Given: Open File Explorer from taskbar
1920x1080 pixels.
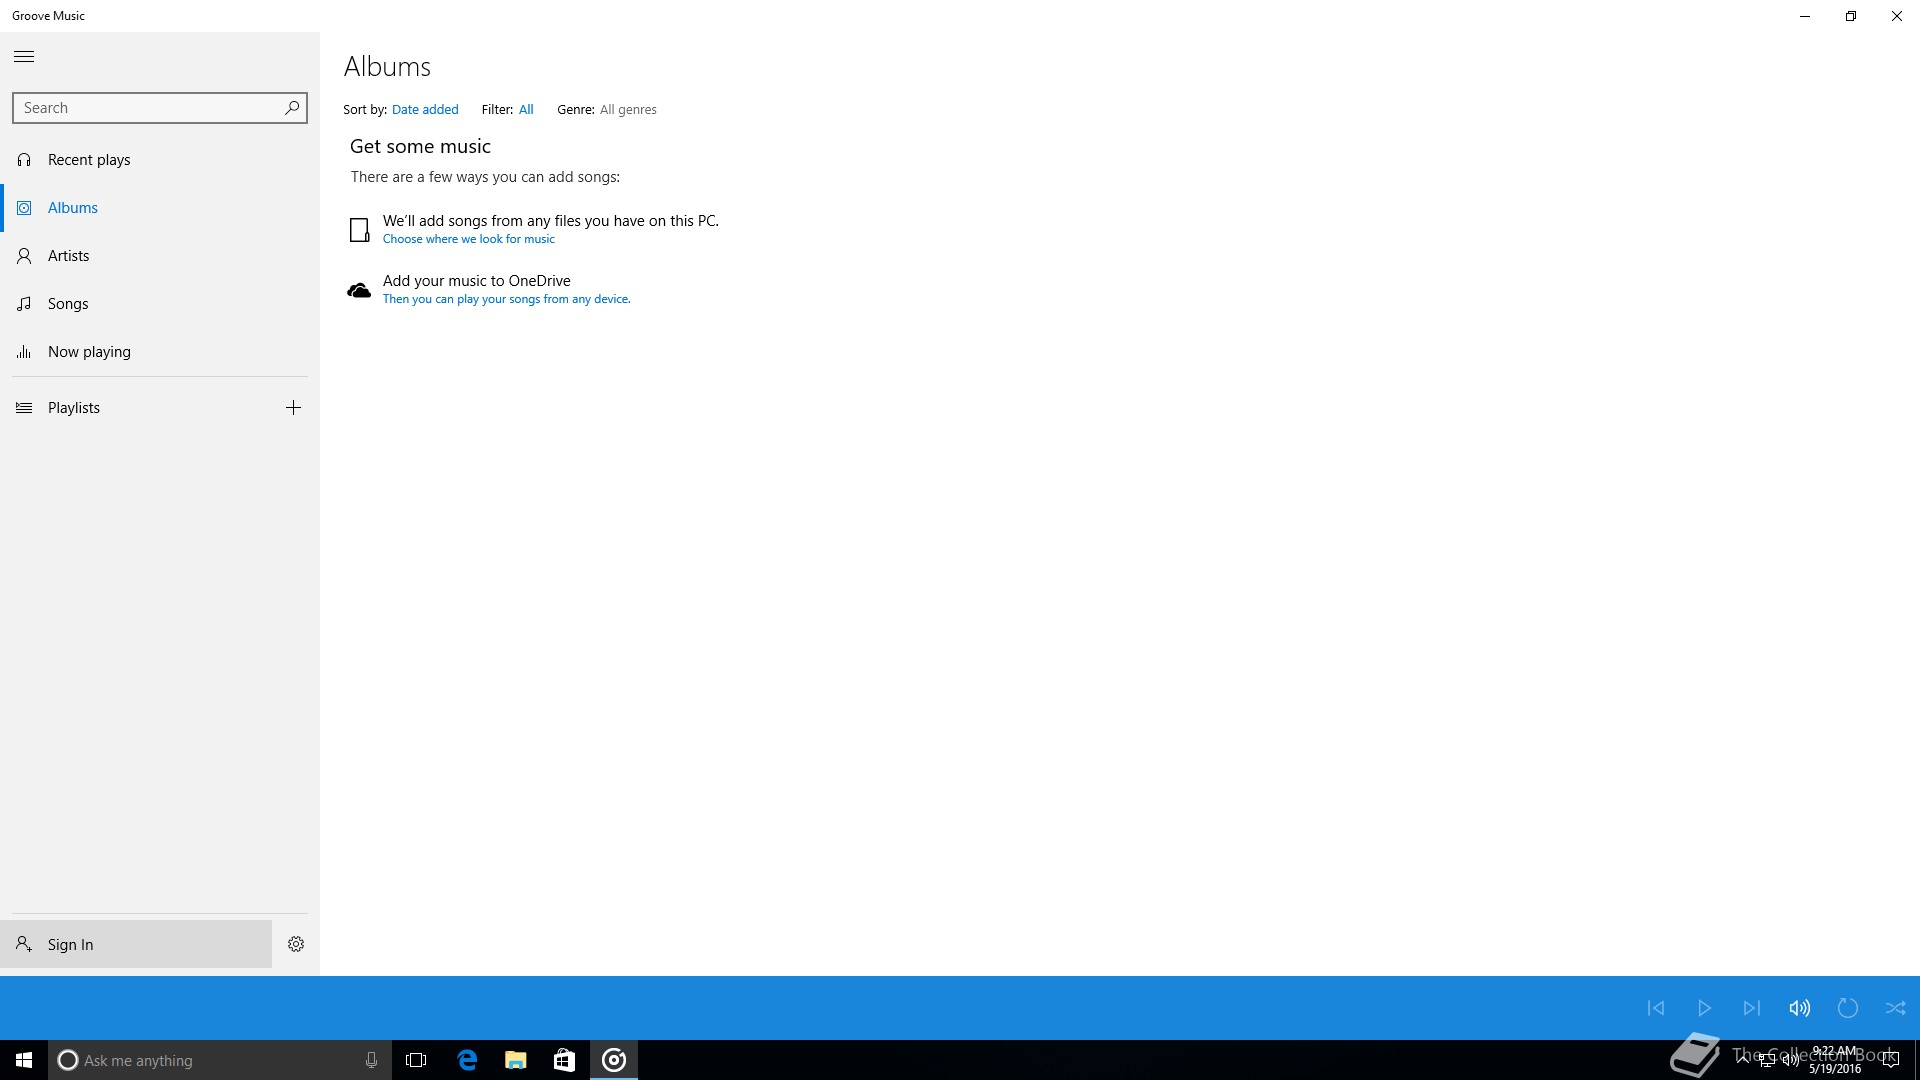Looking at the screenshot, I should [x=515, y=1060].
